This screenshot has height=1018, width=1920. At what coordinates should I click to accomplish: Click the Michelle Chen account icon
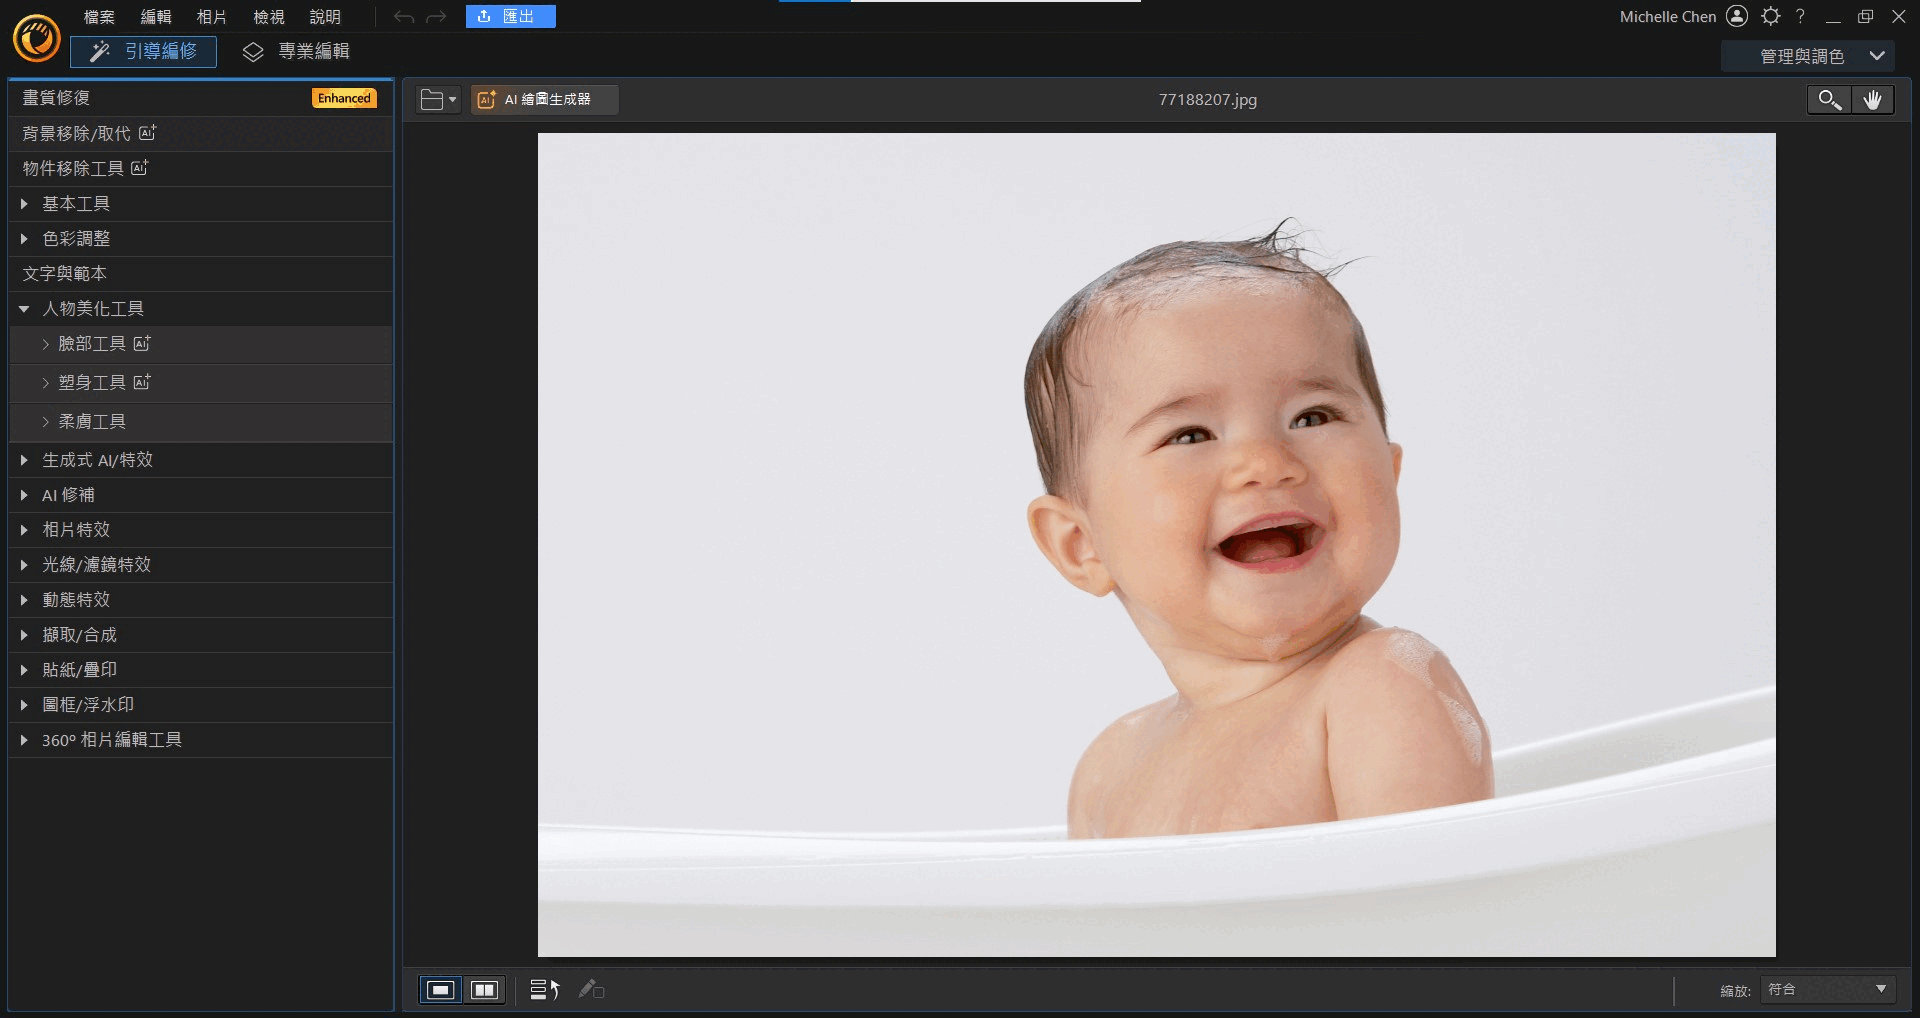tap(1737, 16)
